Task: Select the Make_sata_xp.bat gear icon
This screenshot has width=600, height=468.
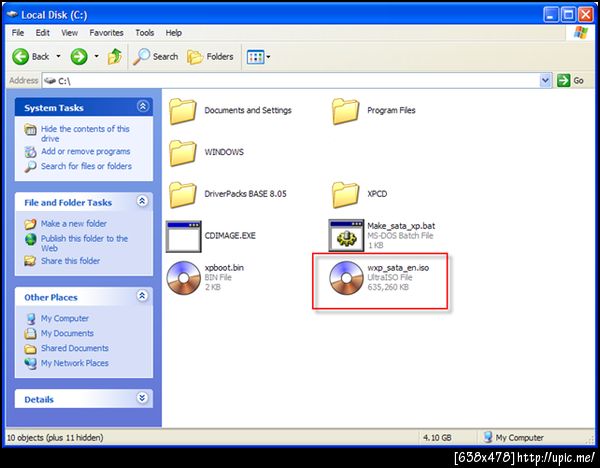Action: click(x=346, y=235)
